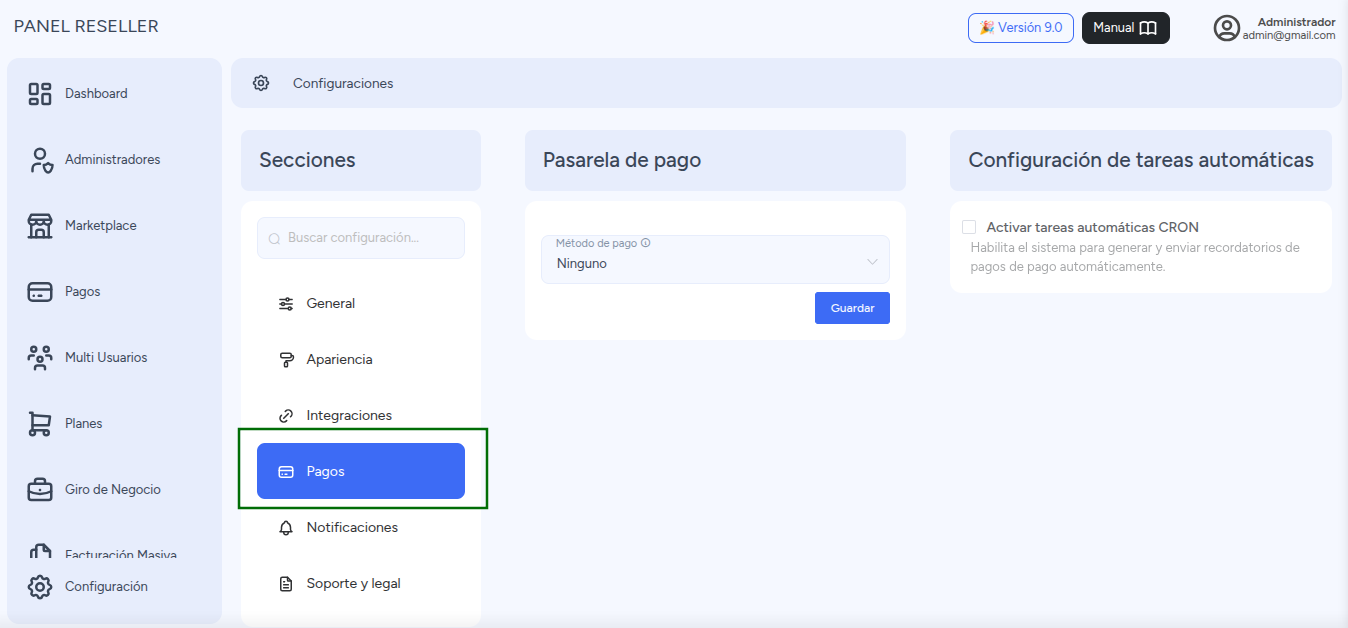Open the Dashboard grid icon

click(x=40, y=94)
